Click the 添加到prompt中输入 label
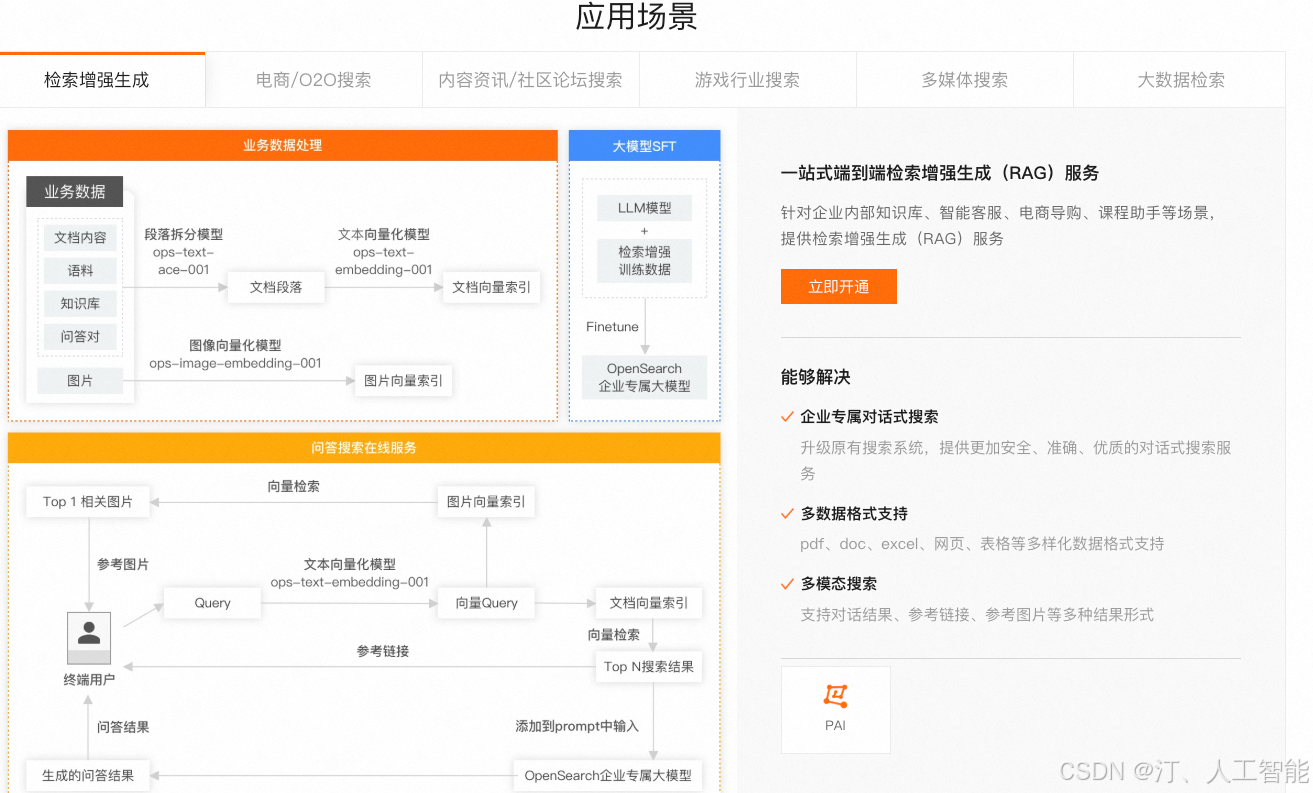This screenshot has height=793, width=1313. click(x=577, y=726)
